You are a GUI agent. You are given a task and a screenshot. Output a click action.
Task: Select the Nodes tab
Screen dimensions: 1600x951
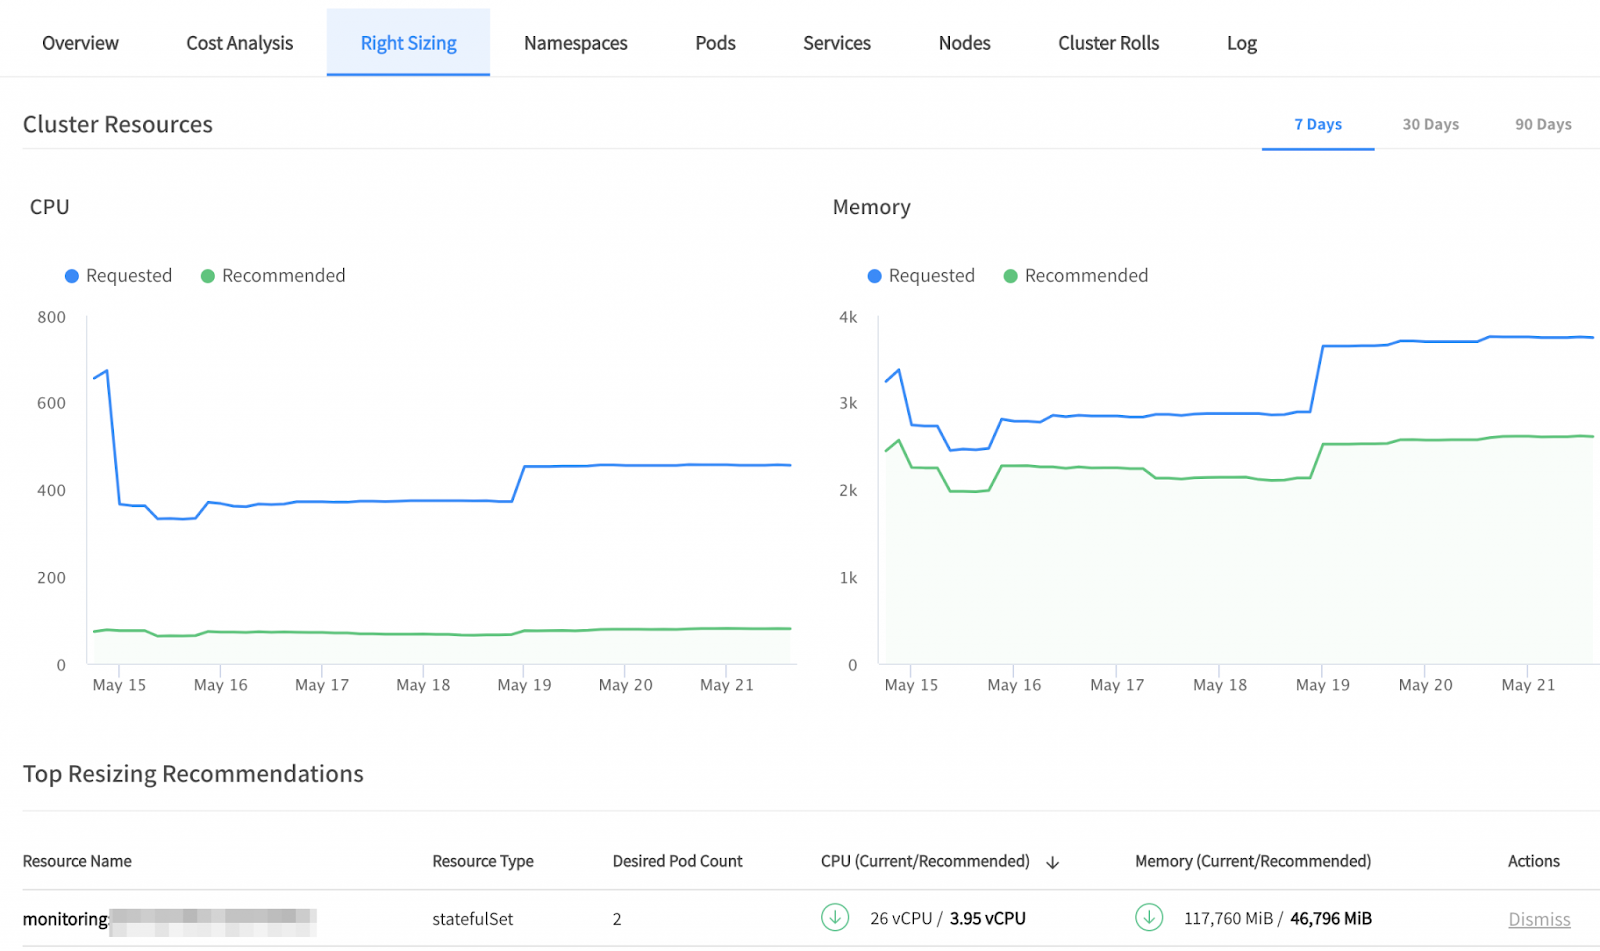pos(964,43)
